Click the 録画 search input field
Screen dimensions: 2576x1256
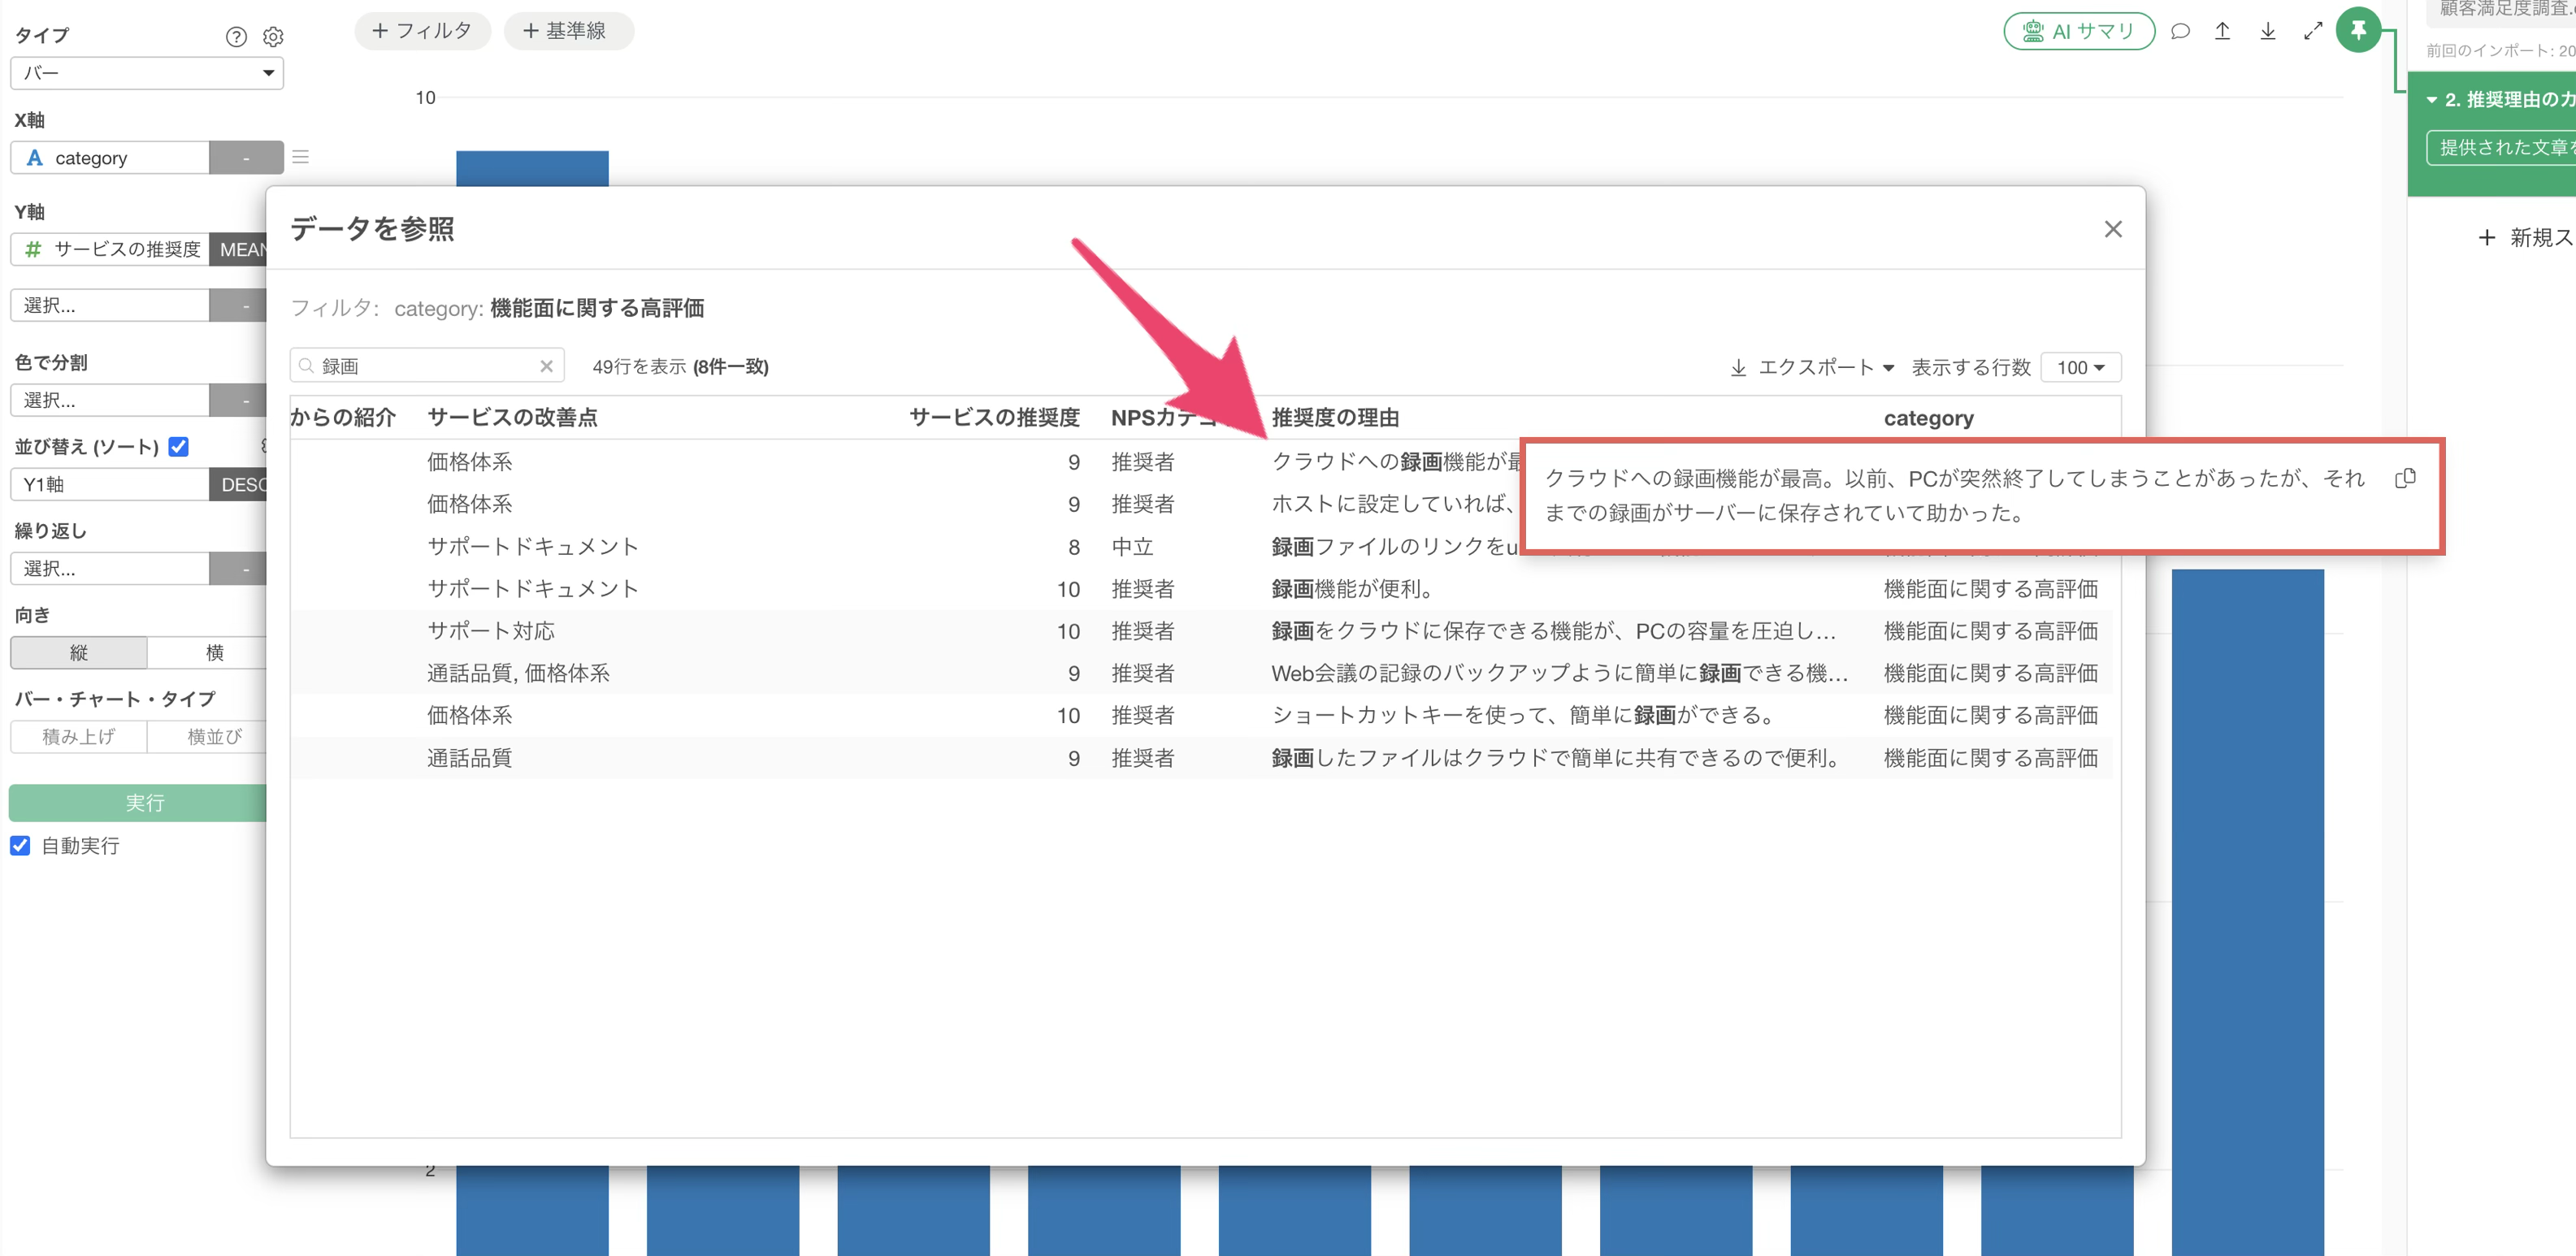427,366
